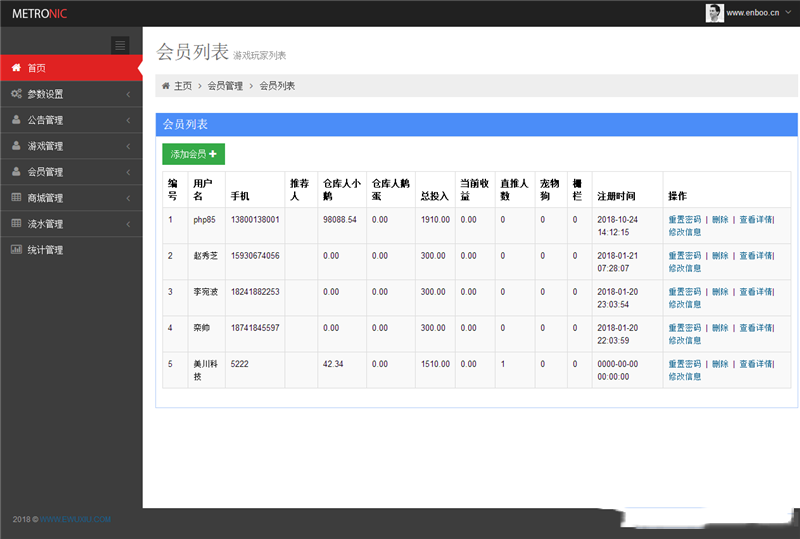The image size is (800, 539).
Task: Click 查看详情 for user 美川科技
Action: click(x=756, y=364)
